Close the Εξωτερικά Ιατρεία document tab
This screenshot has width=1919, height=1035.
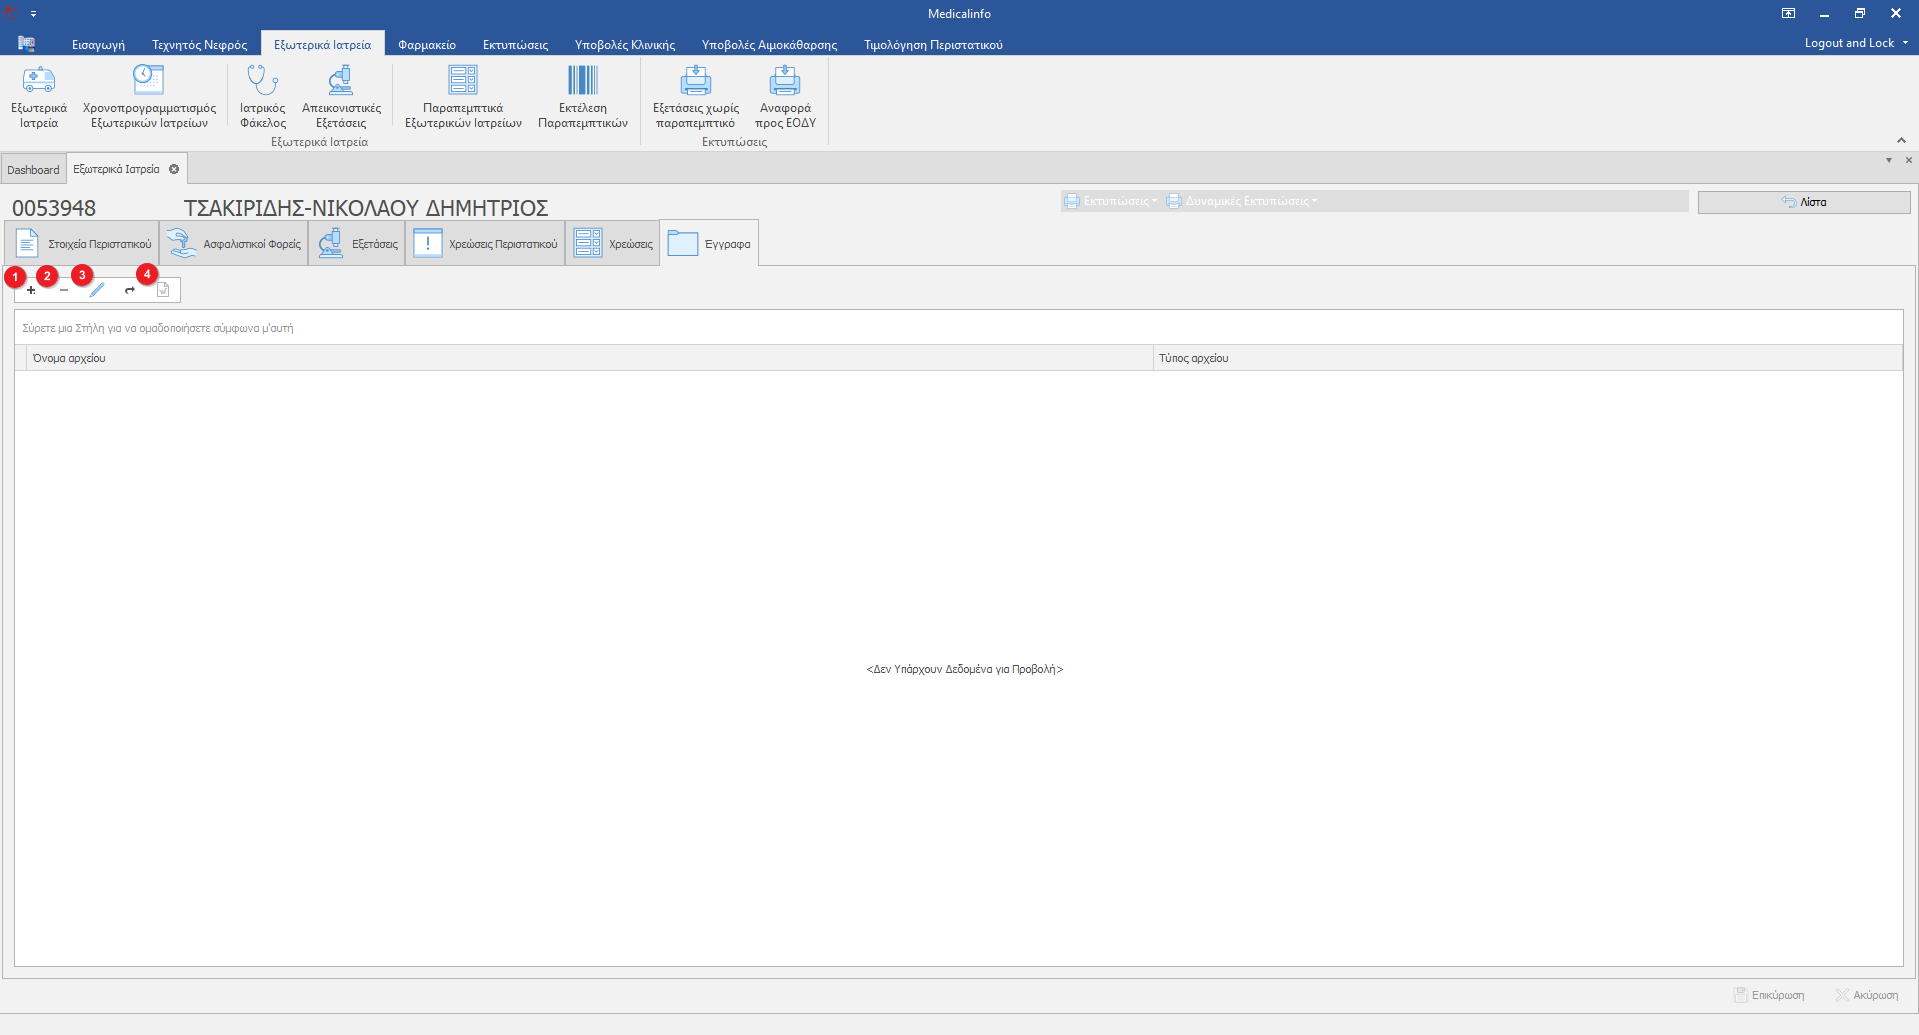coord(174,169)
